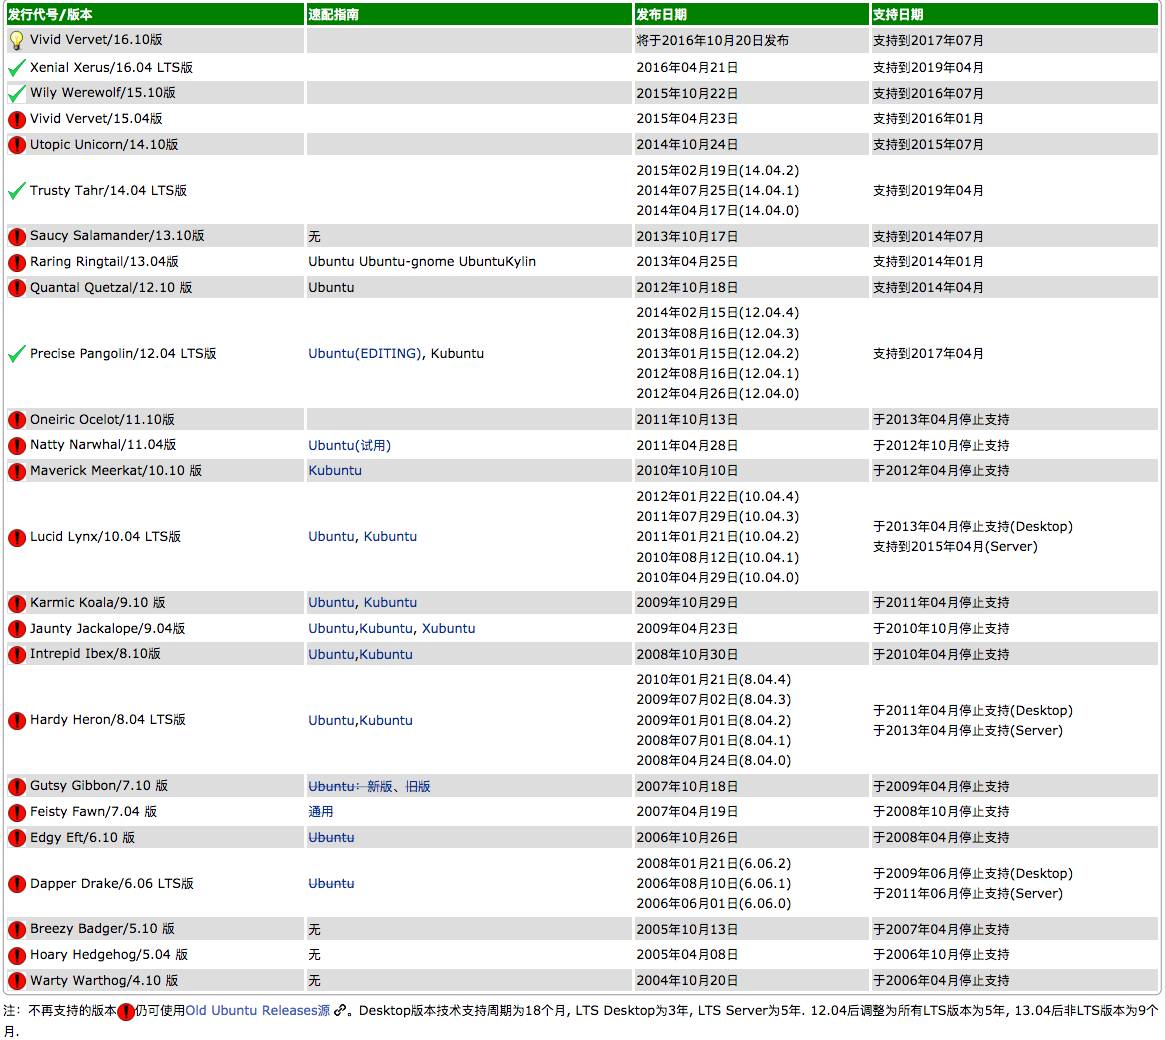The image size is (1165, 1040).
Task: Click red warning icon beside Dapper Drake/6.06
Action: pos(17,884)
